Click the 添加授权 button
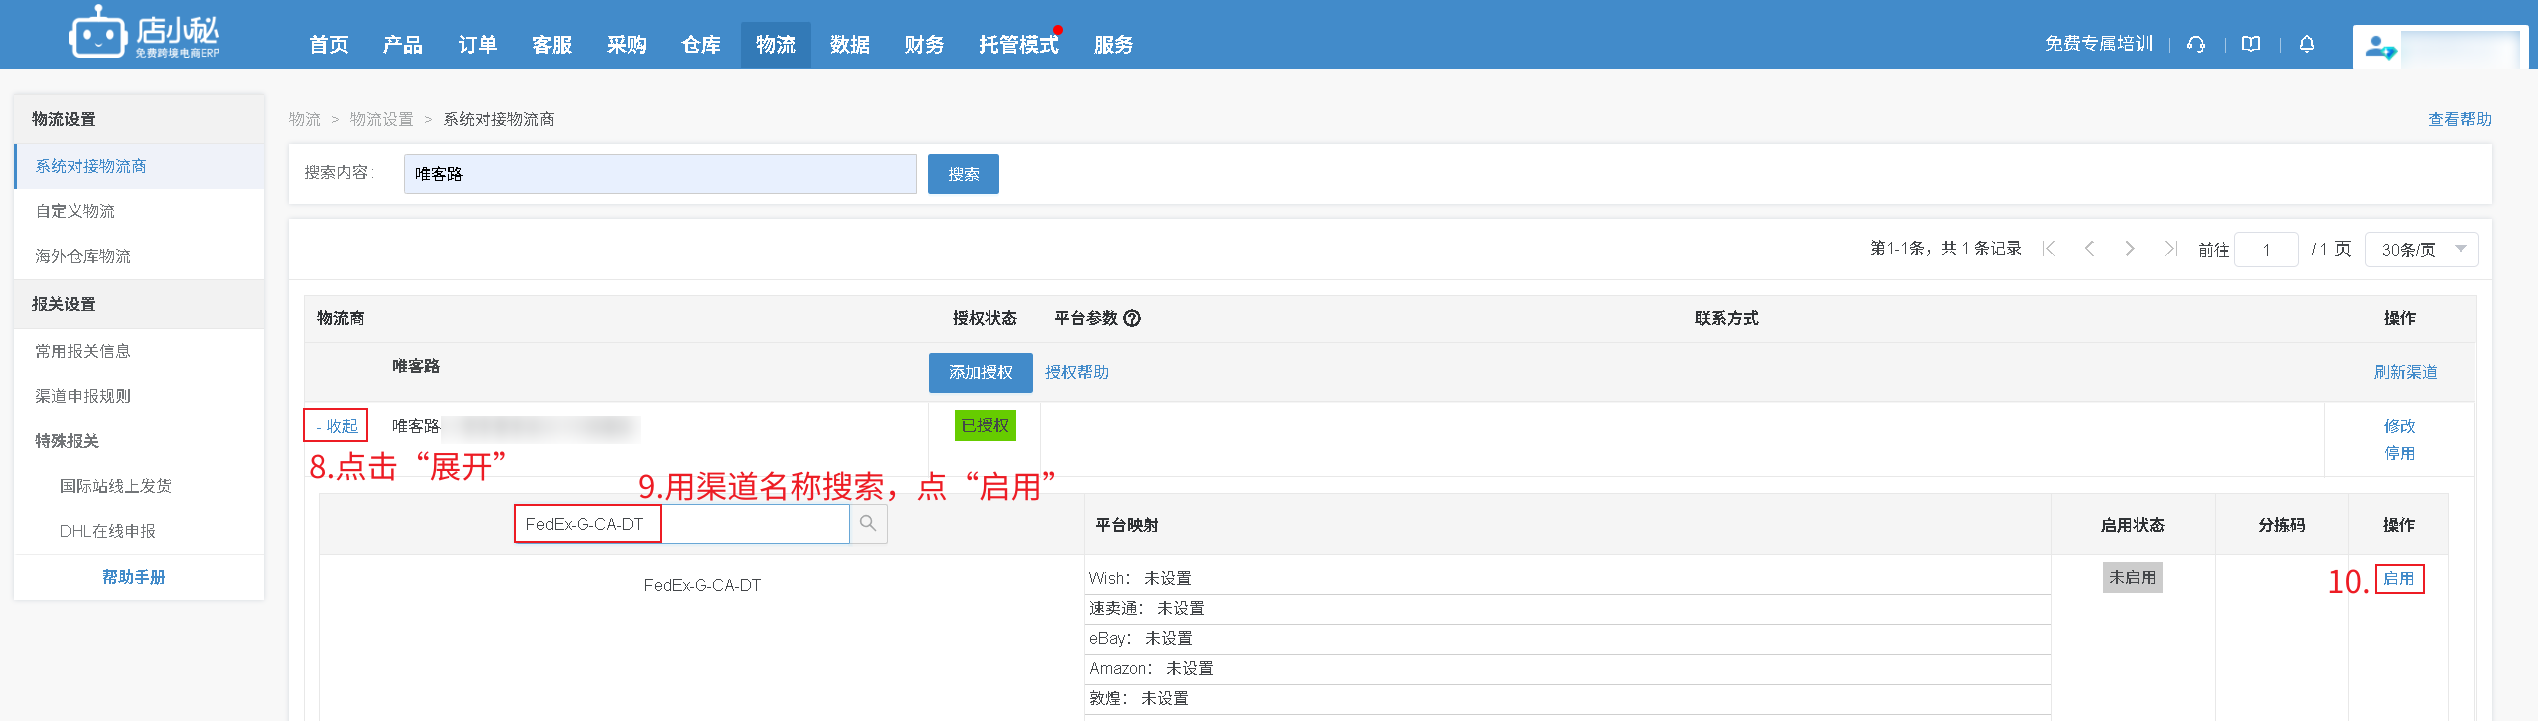 [980, 372]
